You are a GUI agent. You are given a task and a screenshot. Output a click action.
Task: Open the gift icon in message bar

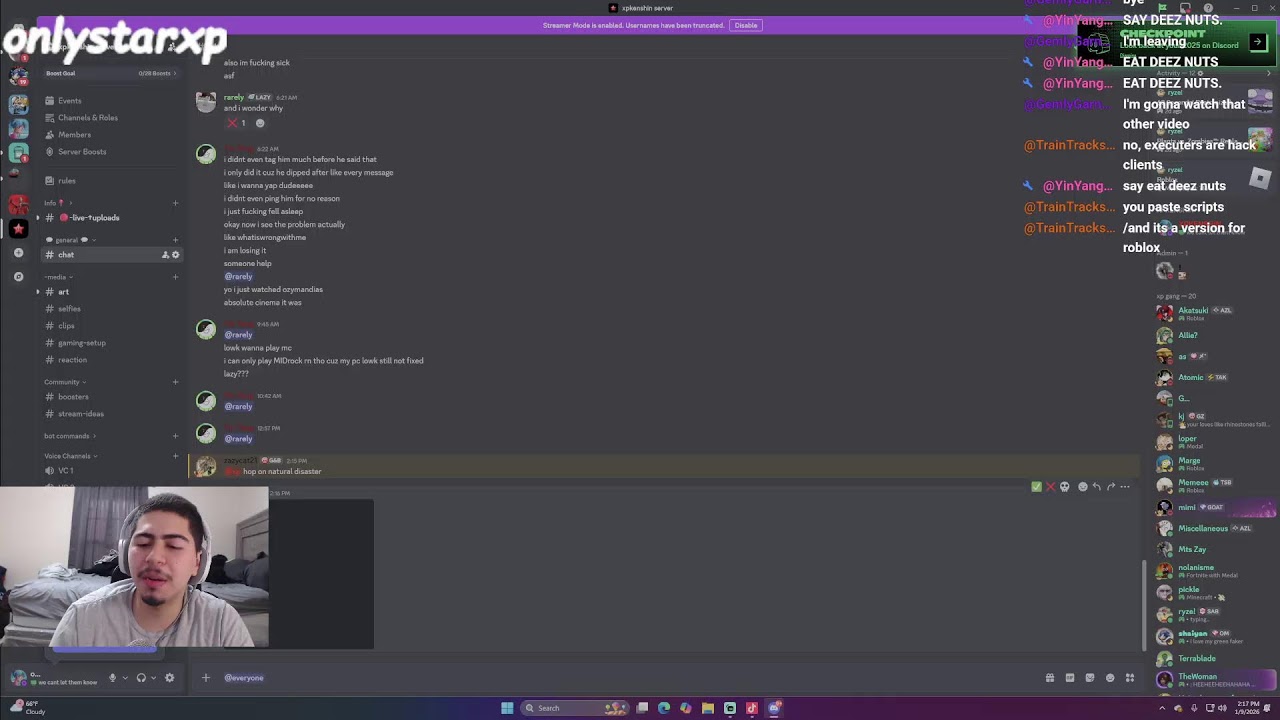click(x=1050, y=678)
